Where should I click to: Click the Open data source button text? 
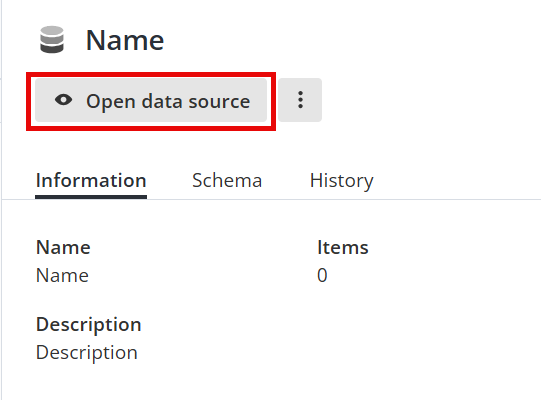click(x=168, y=101)
